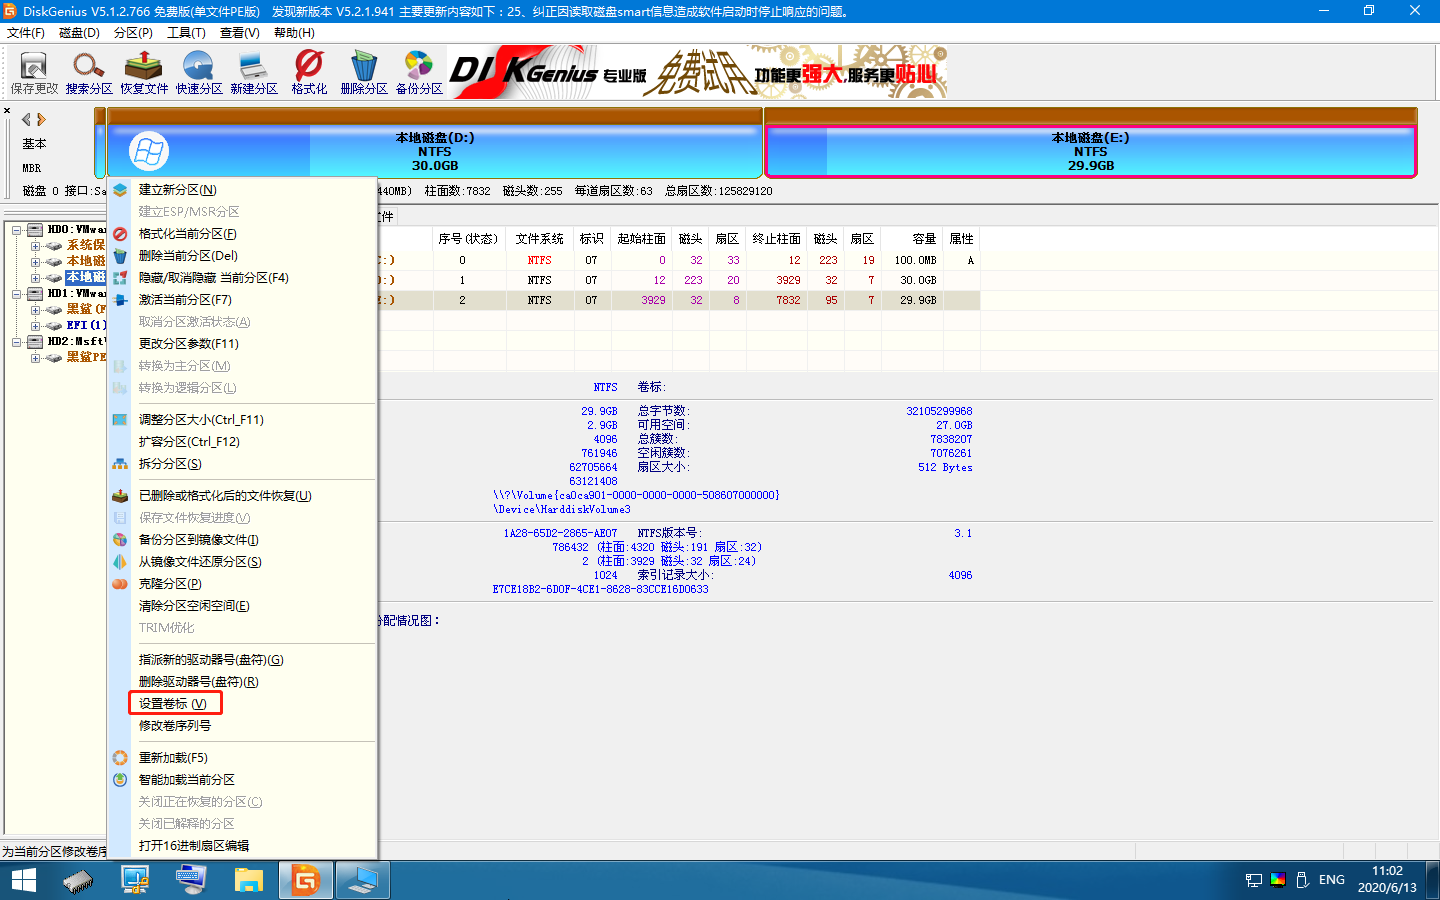The image size is (1440, 900).
Task: Expand the EFI(1) partition tree node
Action: [x=36, y=326]
